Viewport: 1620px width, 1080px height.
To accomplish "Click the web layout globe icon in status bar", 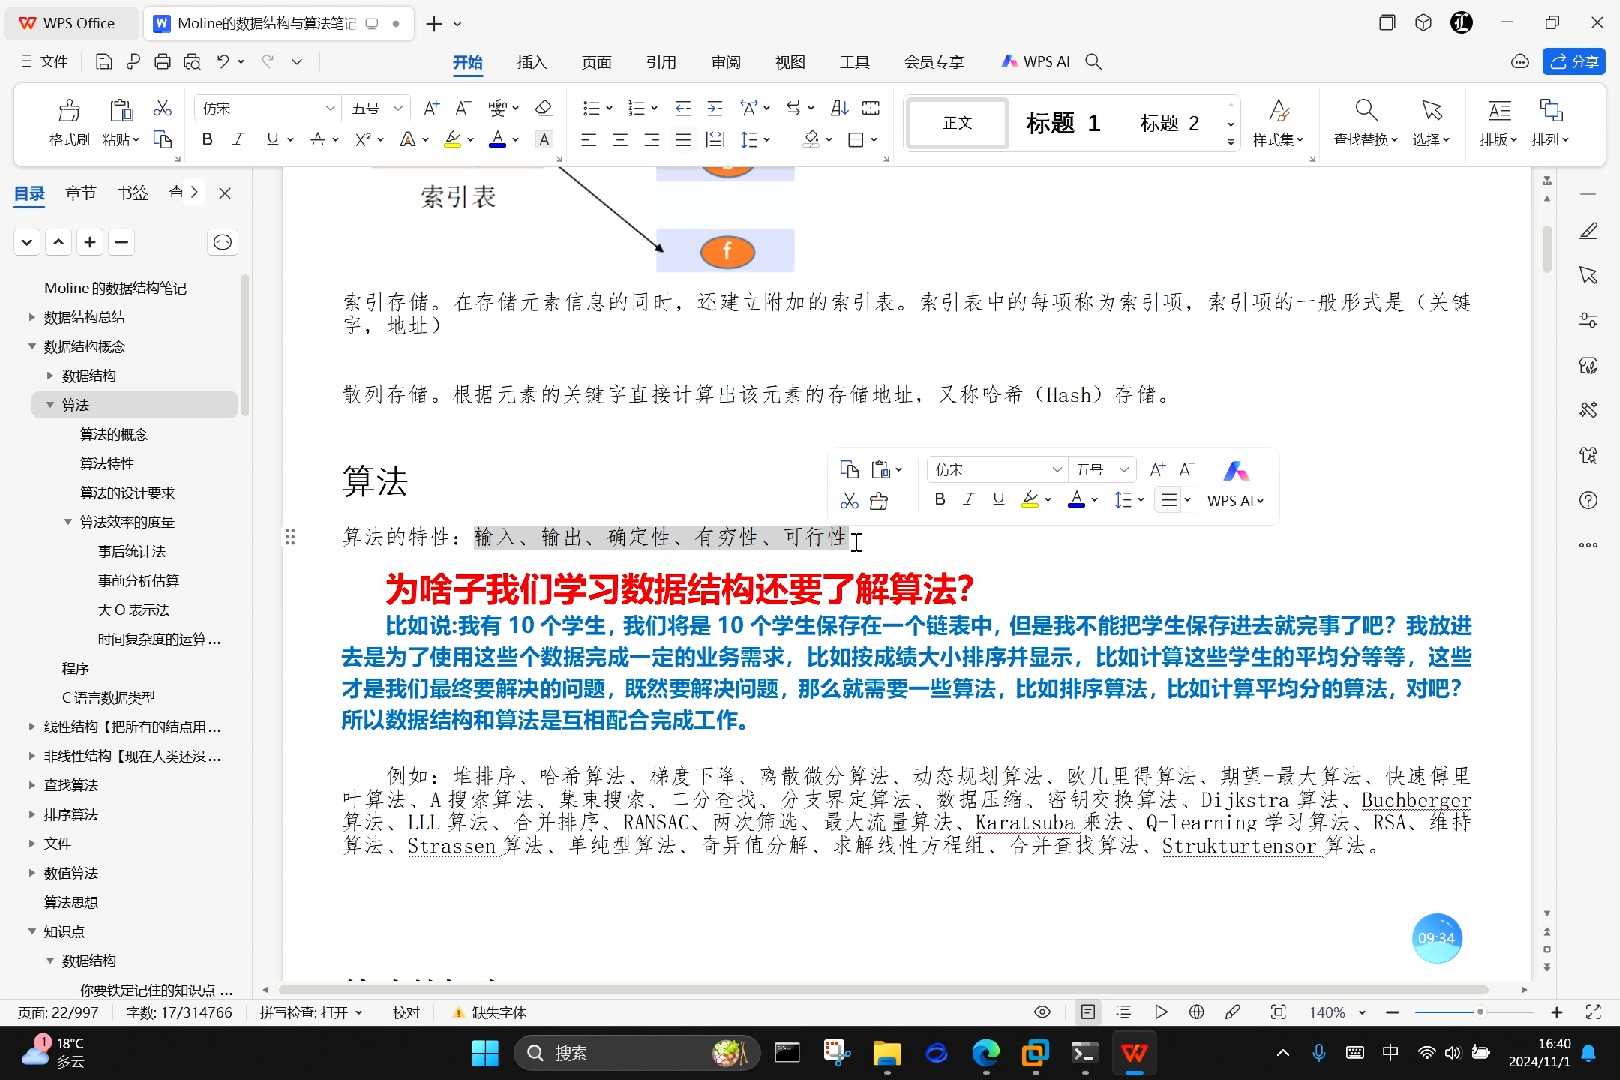I will pyautogui.click(x=1196, y=1012).
